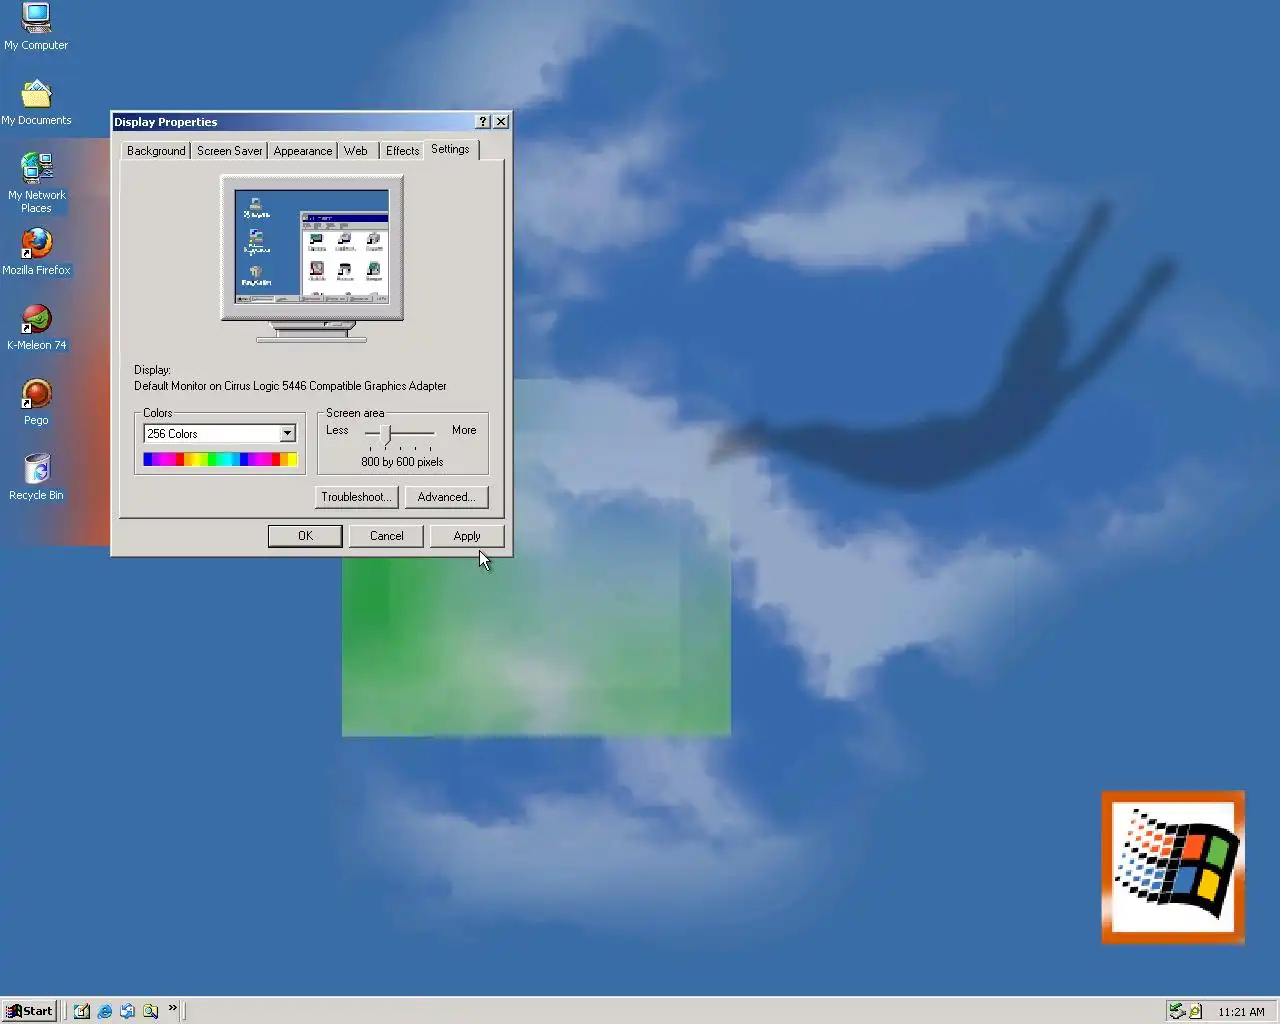
Task: Launch Internet Explorer from quick launch
Action: (x=105, y=1011)
